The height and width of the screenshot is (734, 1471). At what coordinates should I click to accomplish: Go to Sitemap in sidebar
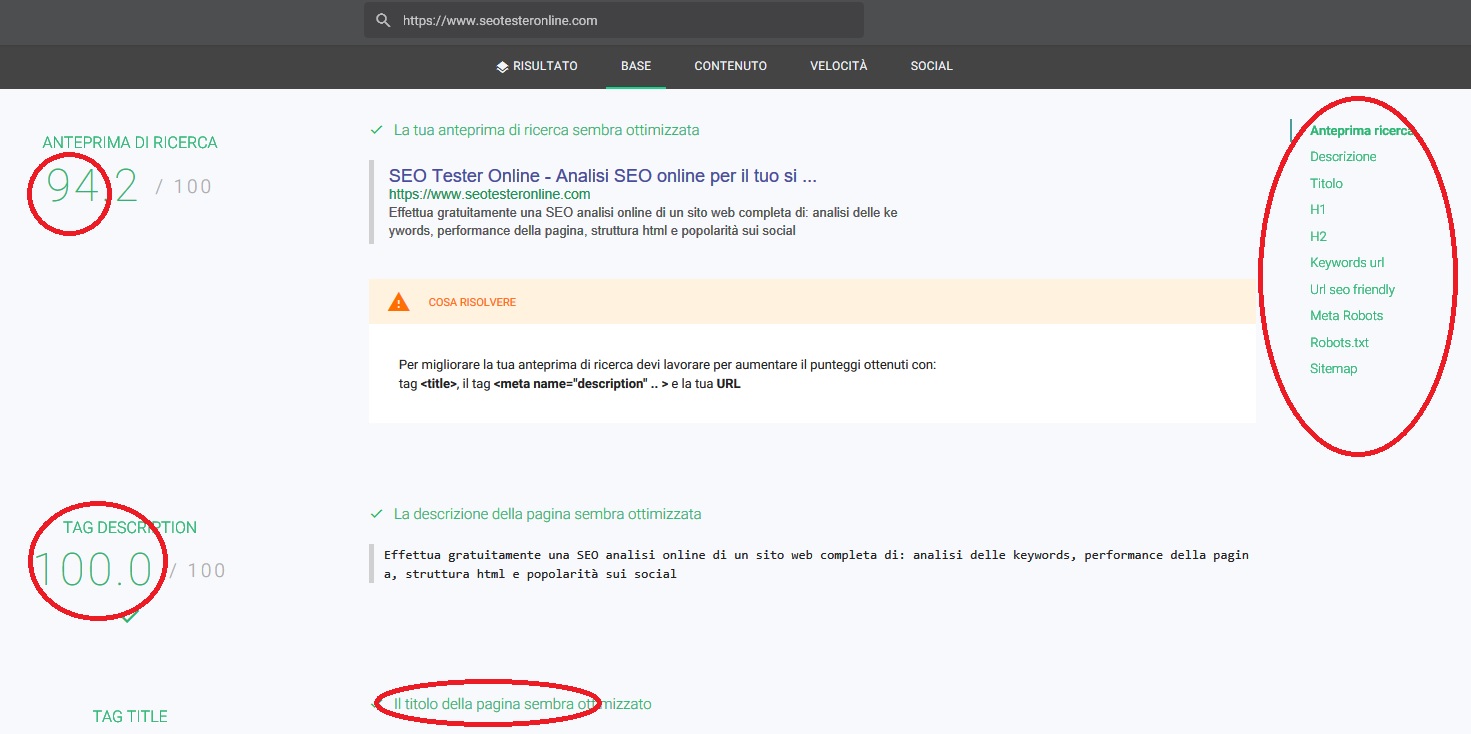coord(1334,368)
